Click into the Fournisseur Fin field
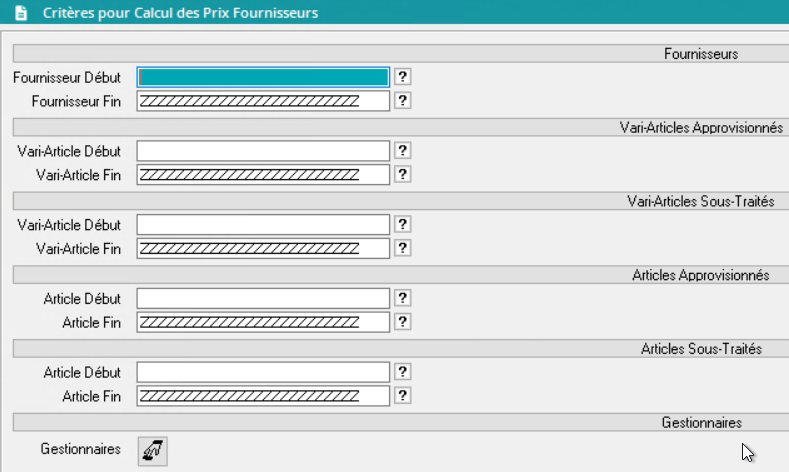Viewport: 789px width, 472px height. (x=263, y=100)
